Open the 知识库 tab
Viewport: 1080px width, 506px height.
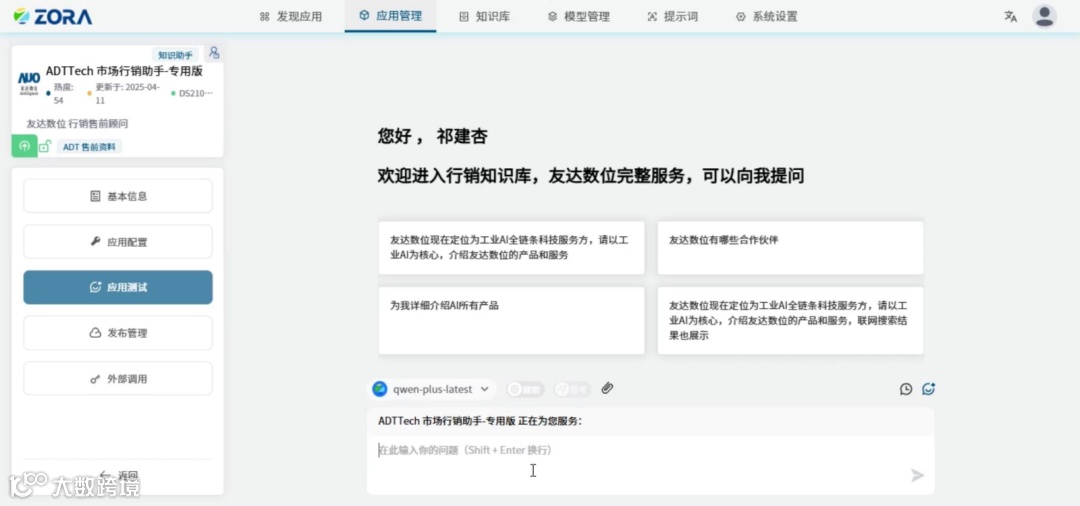484,17
